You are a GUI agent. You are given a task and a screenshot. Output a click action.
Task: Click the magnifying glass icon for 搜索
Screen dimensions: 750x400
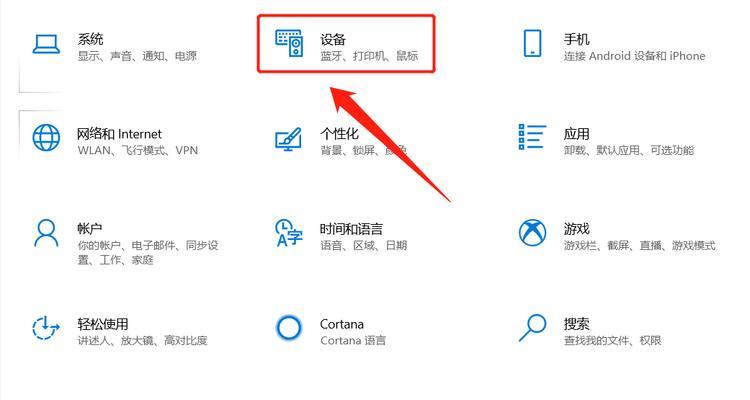pos(532,328)
